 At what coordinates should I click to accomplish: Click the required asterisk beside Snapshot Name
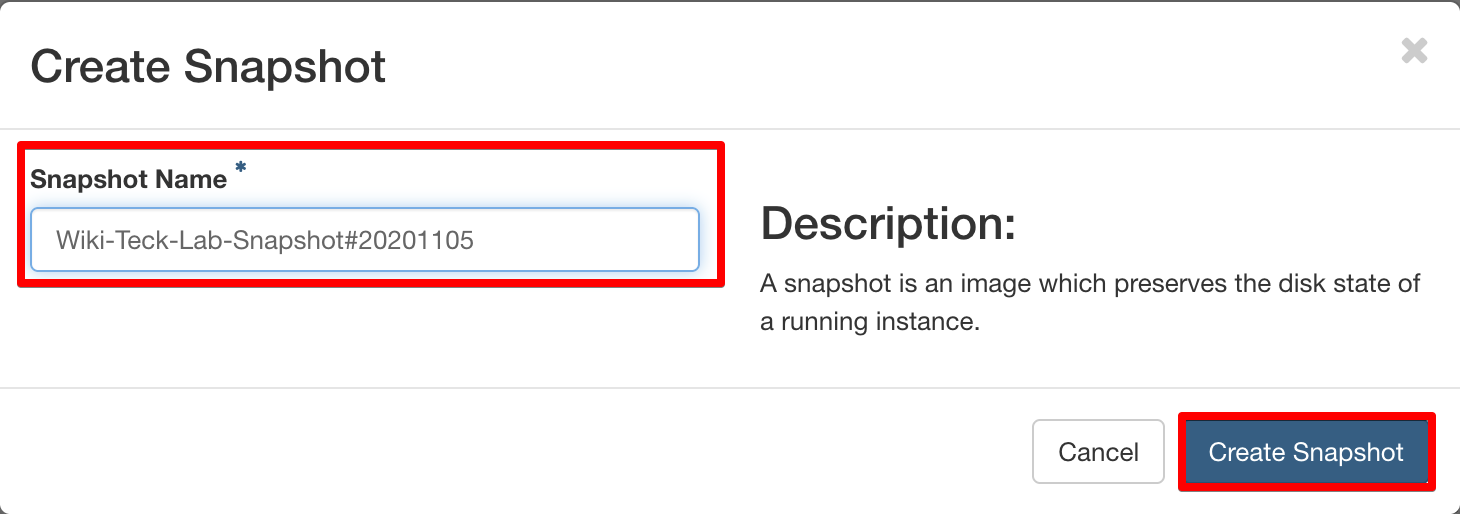240,172
